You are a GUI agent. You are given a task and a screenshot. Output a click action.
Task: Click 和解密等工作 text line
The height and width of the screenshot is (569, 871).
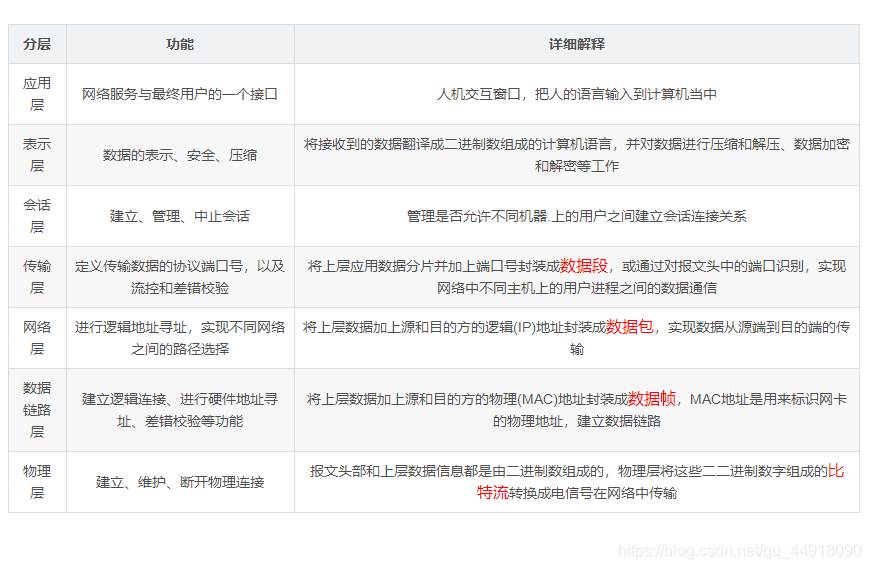coord(577,166)
